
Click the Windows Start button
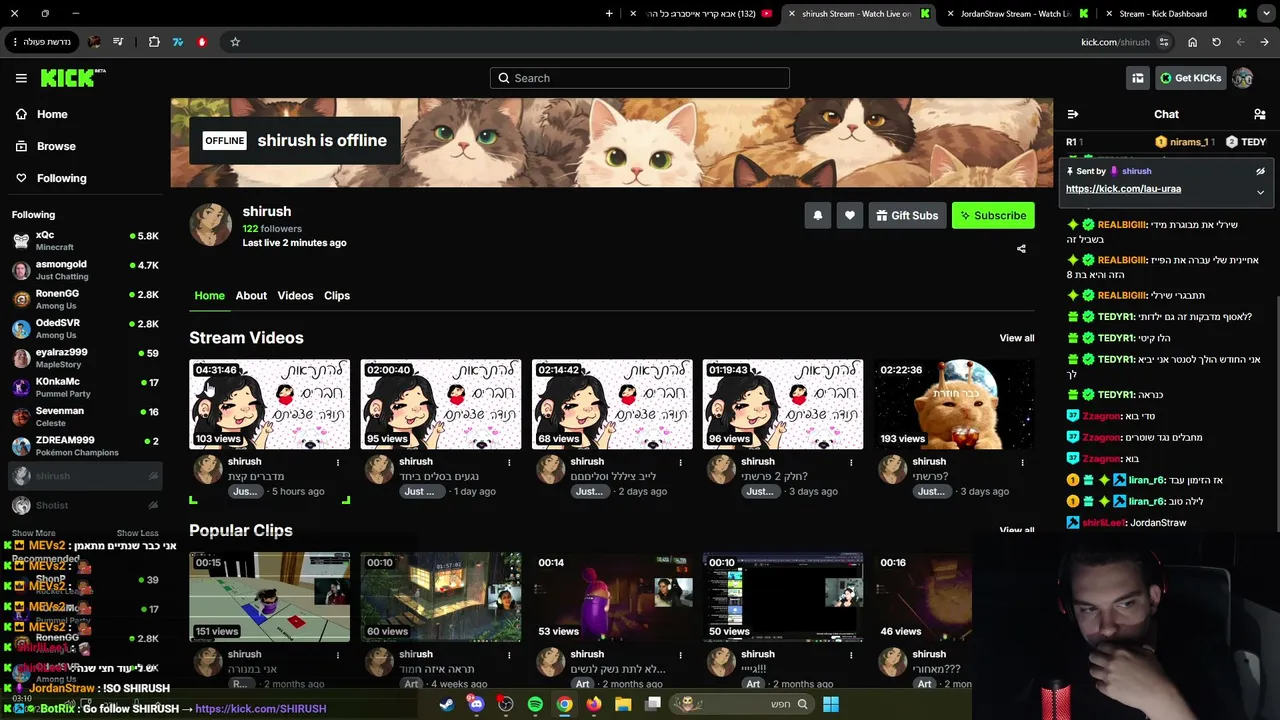pyautogui.click(x=830, y=704)
